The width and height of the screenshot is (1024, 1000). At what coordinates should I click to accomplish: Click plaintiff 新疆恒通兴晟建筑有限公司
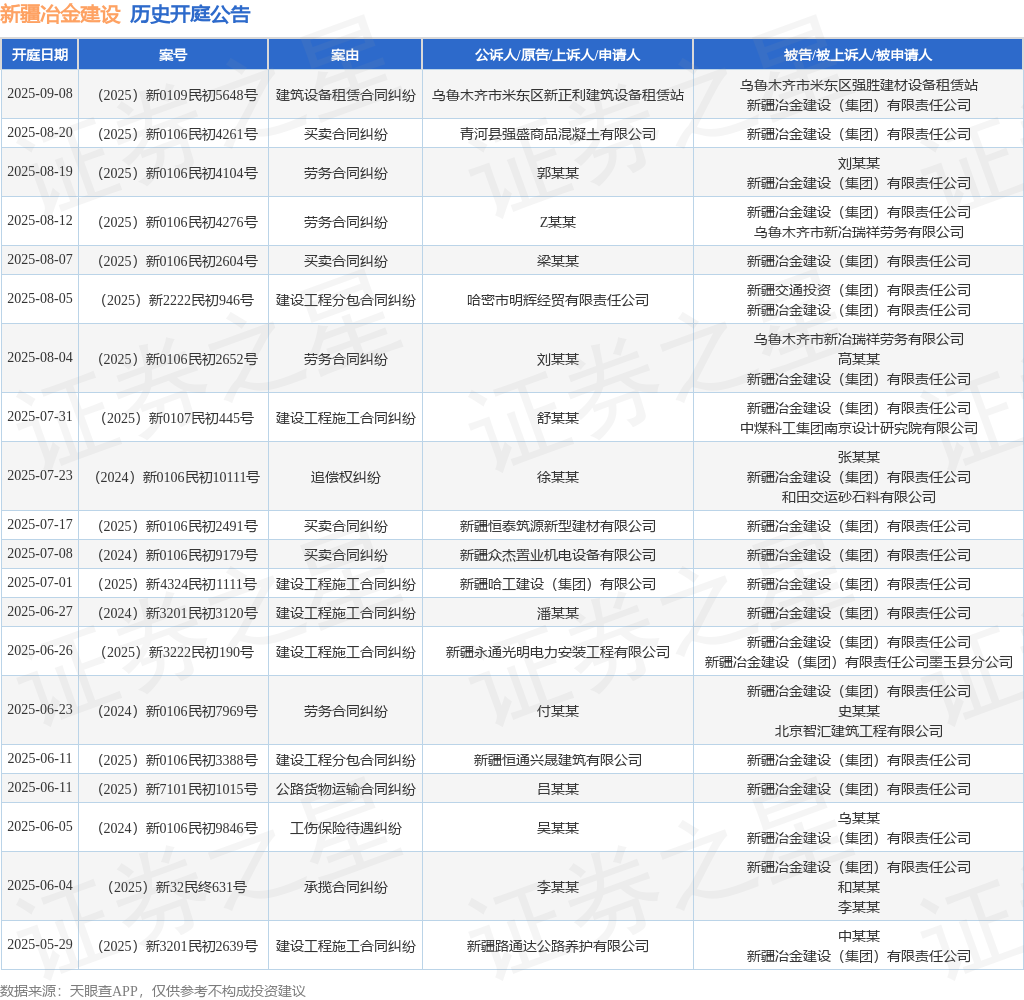pos(558,760)
